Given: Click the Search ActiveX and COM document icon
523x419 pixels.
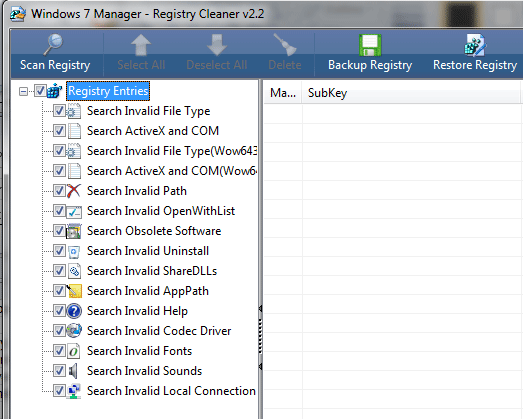Looking at the screenshot, I should click(74, 131).
